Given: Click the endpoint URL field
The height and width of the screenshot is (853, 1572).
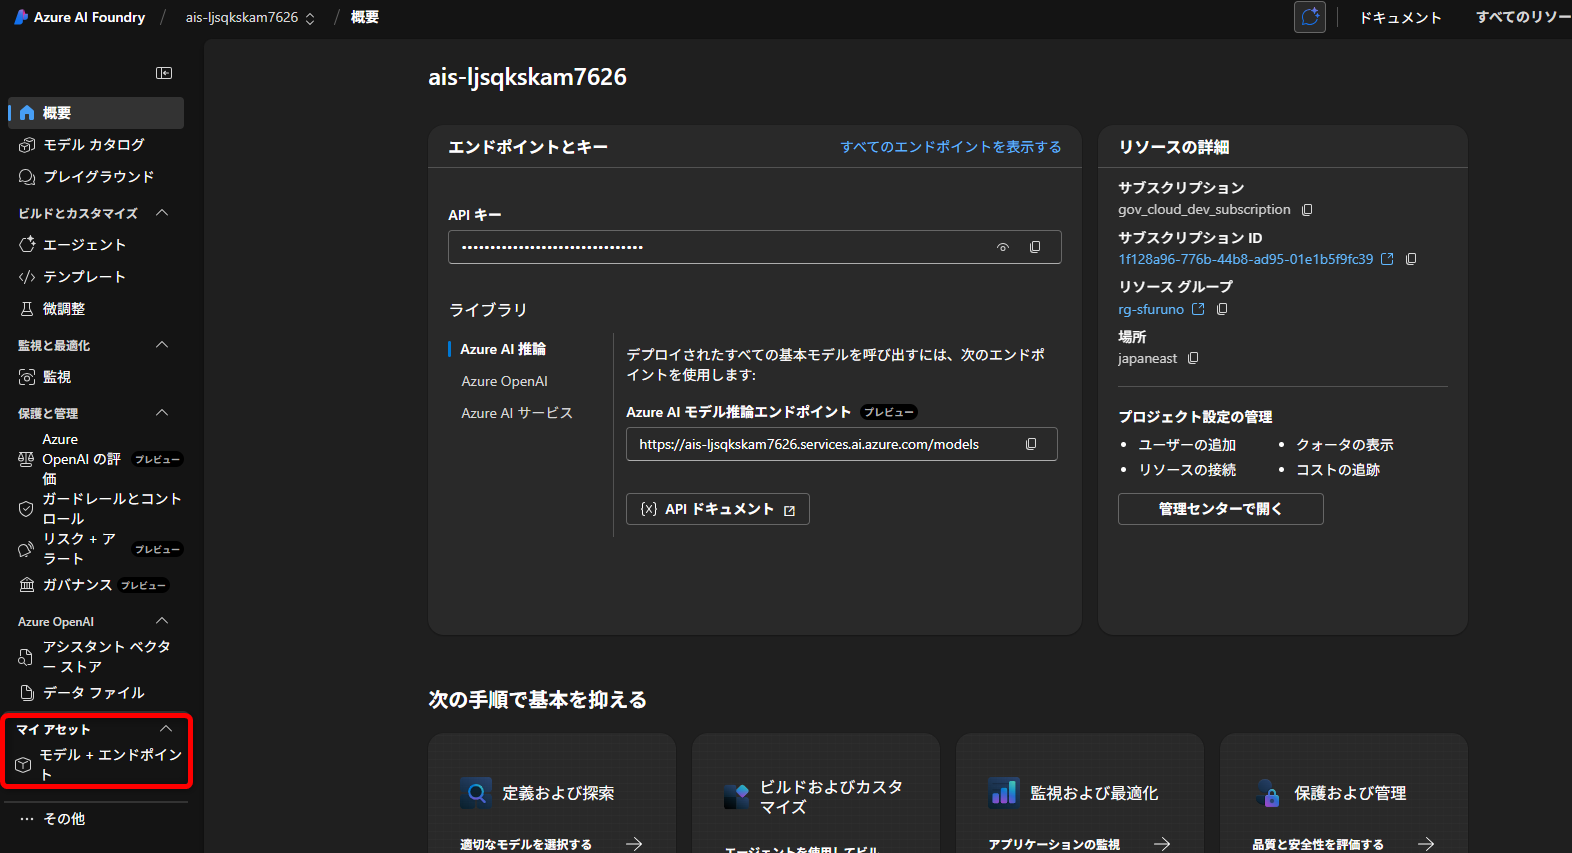Looking at the screenshot, I should click(x=841, y=444).
